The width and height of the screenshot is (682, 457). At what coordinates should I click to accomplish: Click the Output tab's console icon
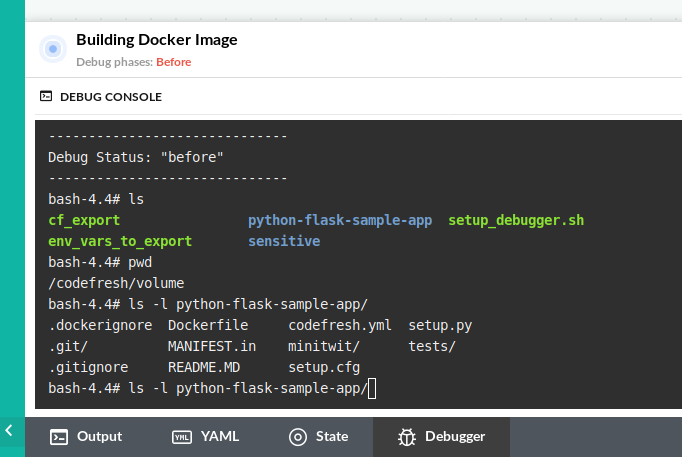click(59, 437)
